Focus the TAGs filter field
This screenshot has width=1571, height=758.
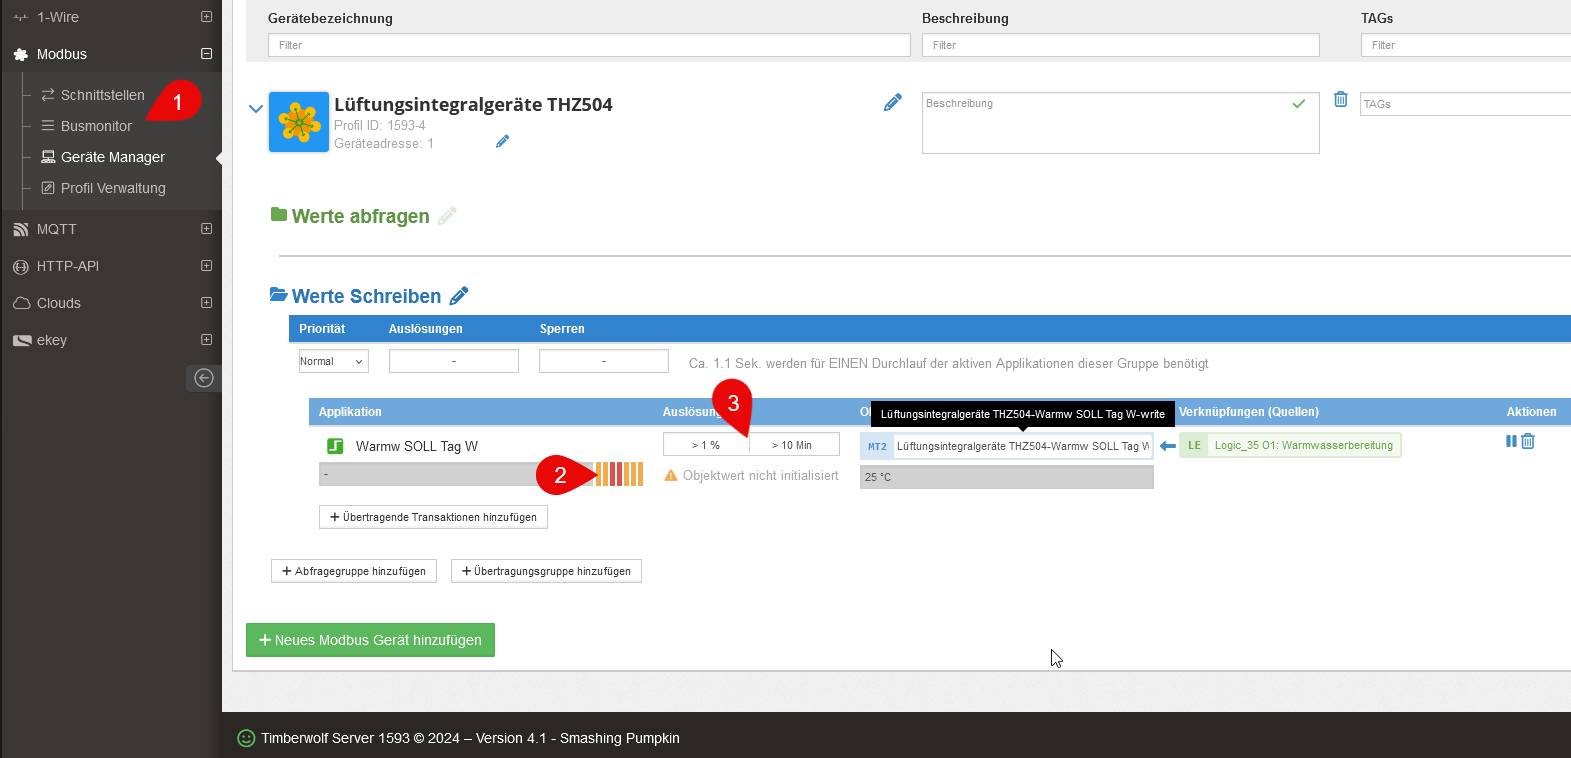click(x=1466, y=45)
